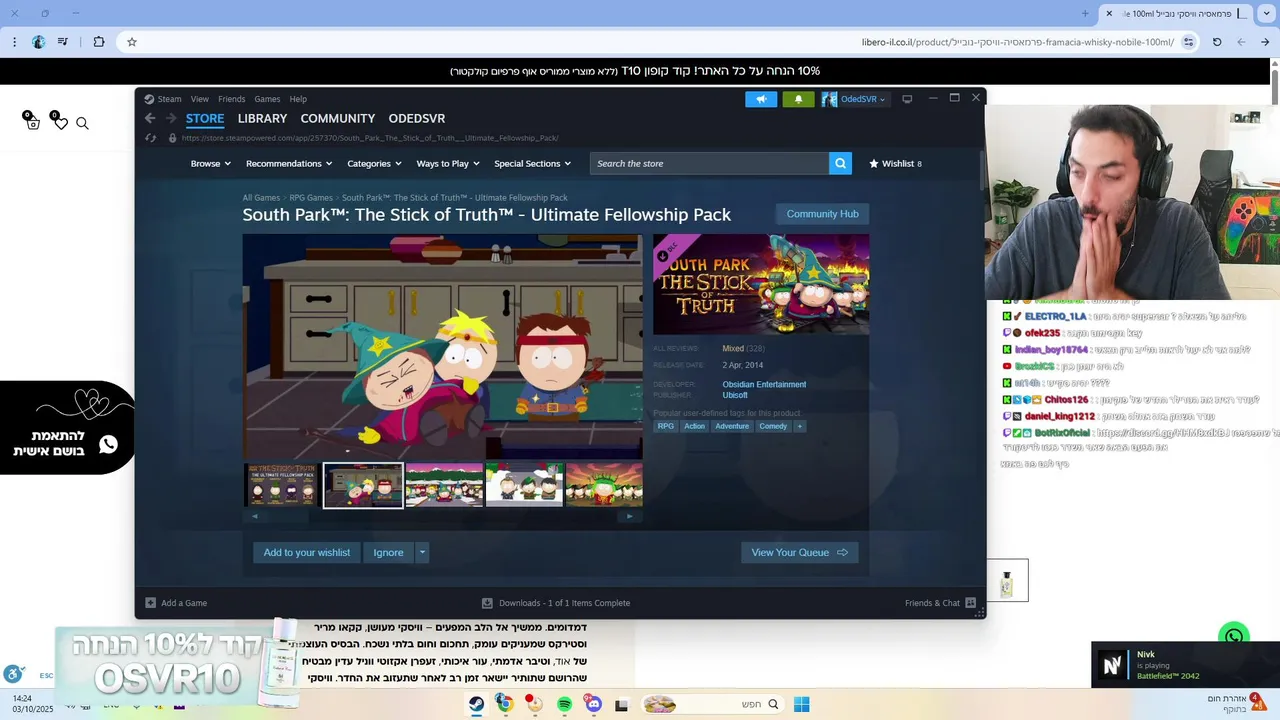Reload the Steam store page

click(x=150, y=138)
